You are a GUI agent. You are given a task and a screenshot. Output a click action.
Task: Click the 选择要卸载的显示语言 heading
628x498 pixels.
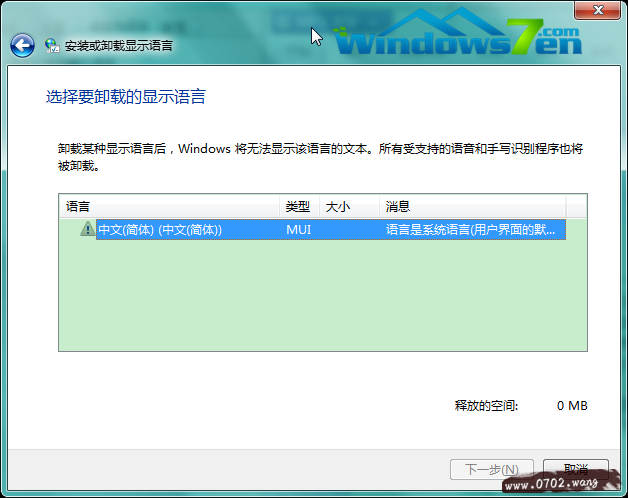pyautogui.click(x=126, y=97)
